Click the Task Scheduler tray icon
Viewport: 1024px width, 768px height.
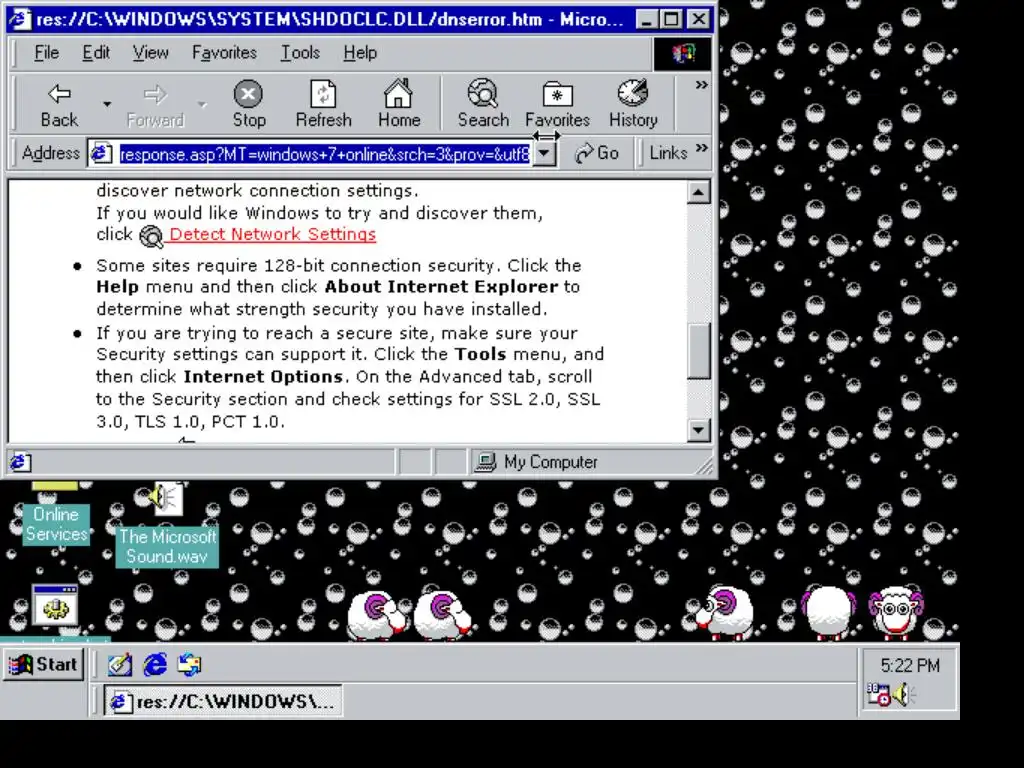point(878,694)
